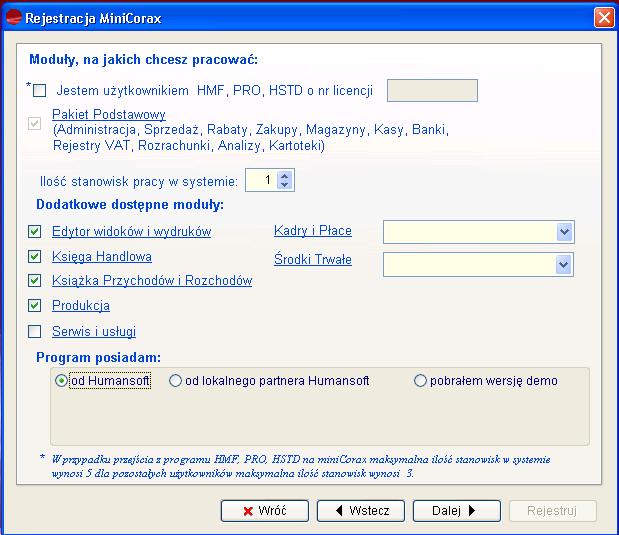The width and height of the screenshot is (619, 535).
Task: Click the Program posiadam heading
Action: click(x=99, y=357)
